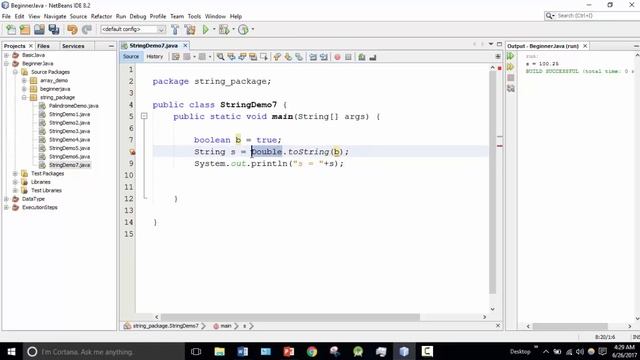Switch to the Services tab
The height and width of the screenshot is (360, 640).
tap(73, 46)
